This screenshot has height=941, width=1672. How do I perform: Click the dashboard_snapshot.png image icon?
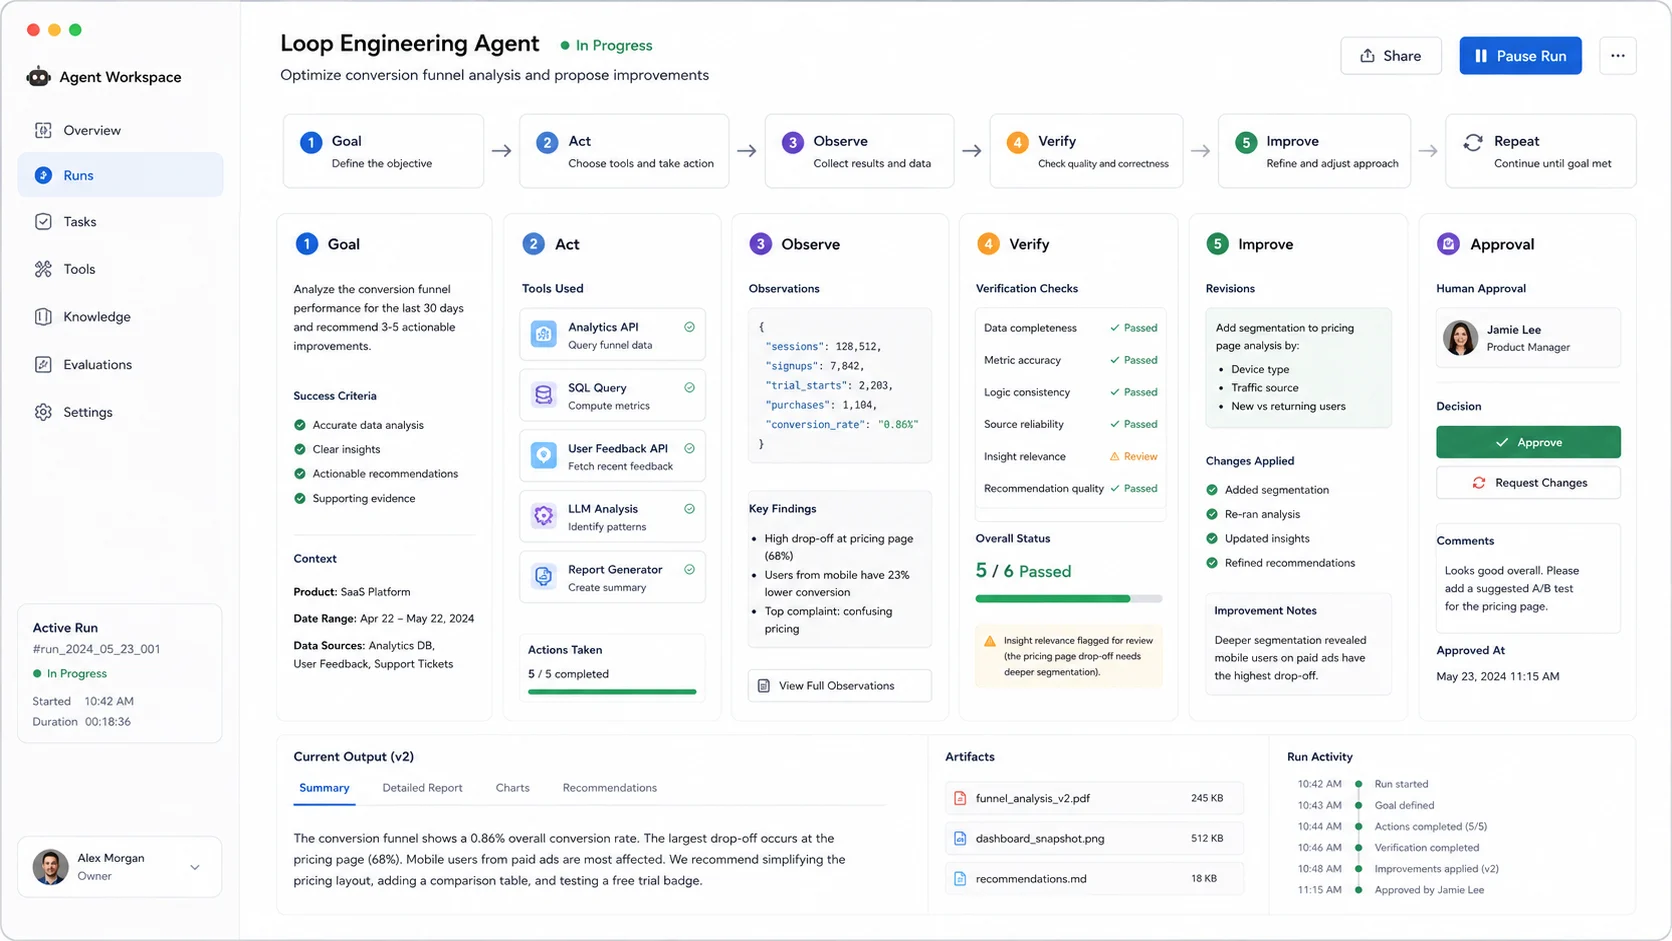[x=960, y=839]
